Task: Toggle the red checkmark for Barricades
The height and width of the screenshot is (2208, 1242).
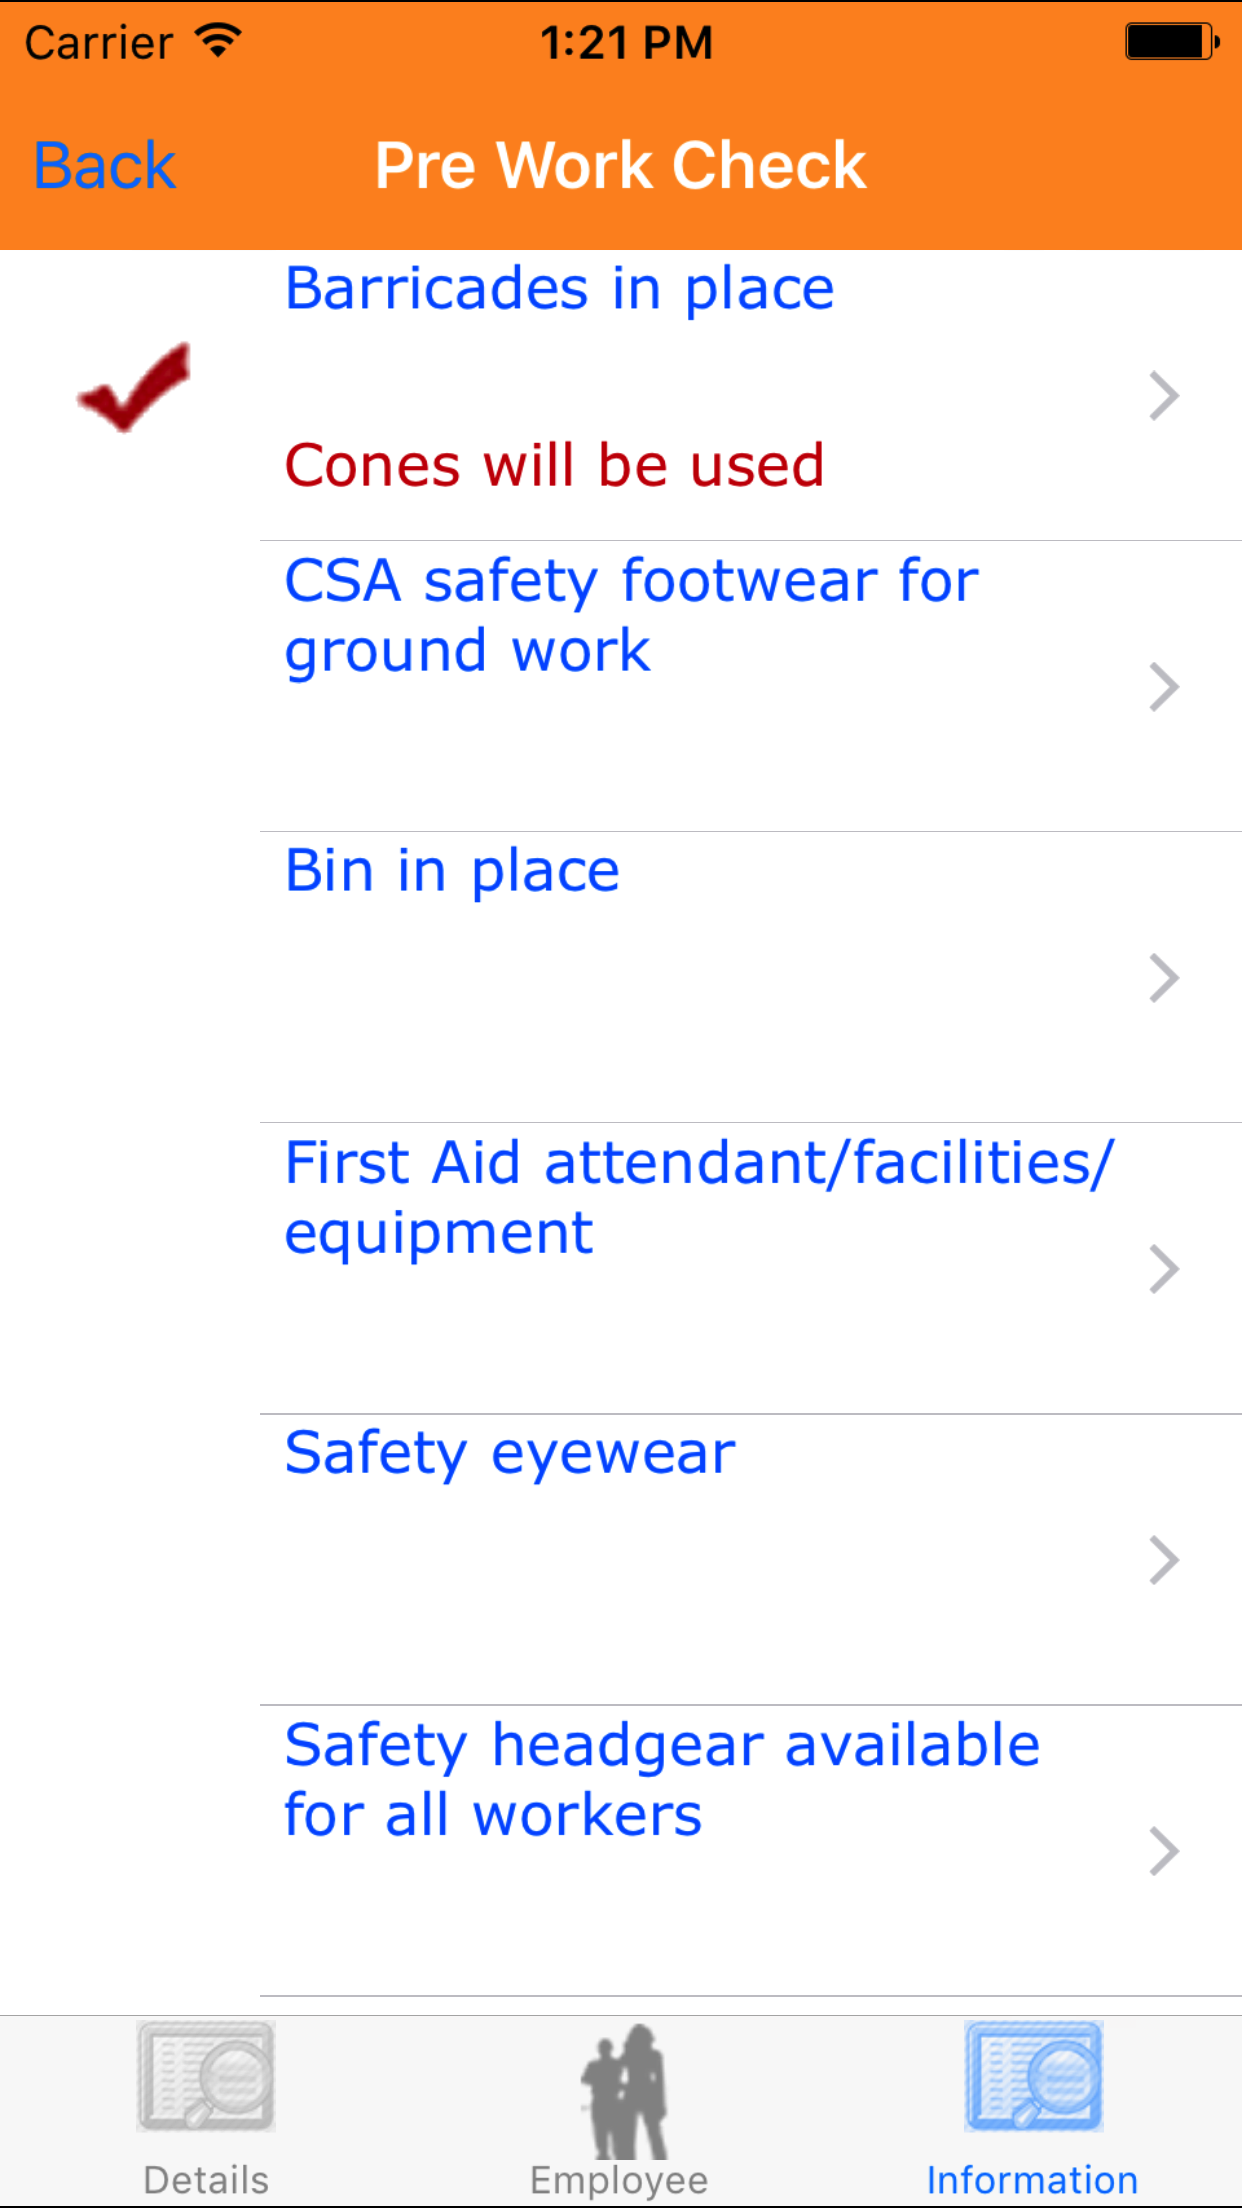Action: pos(134,388)
